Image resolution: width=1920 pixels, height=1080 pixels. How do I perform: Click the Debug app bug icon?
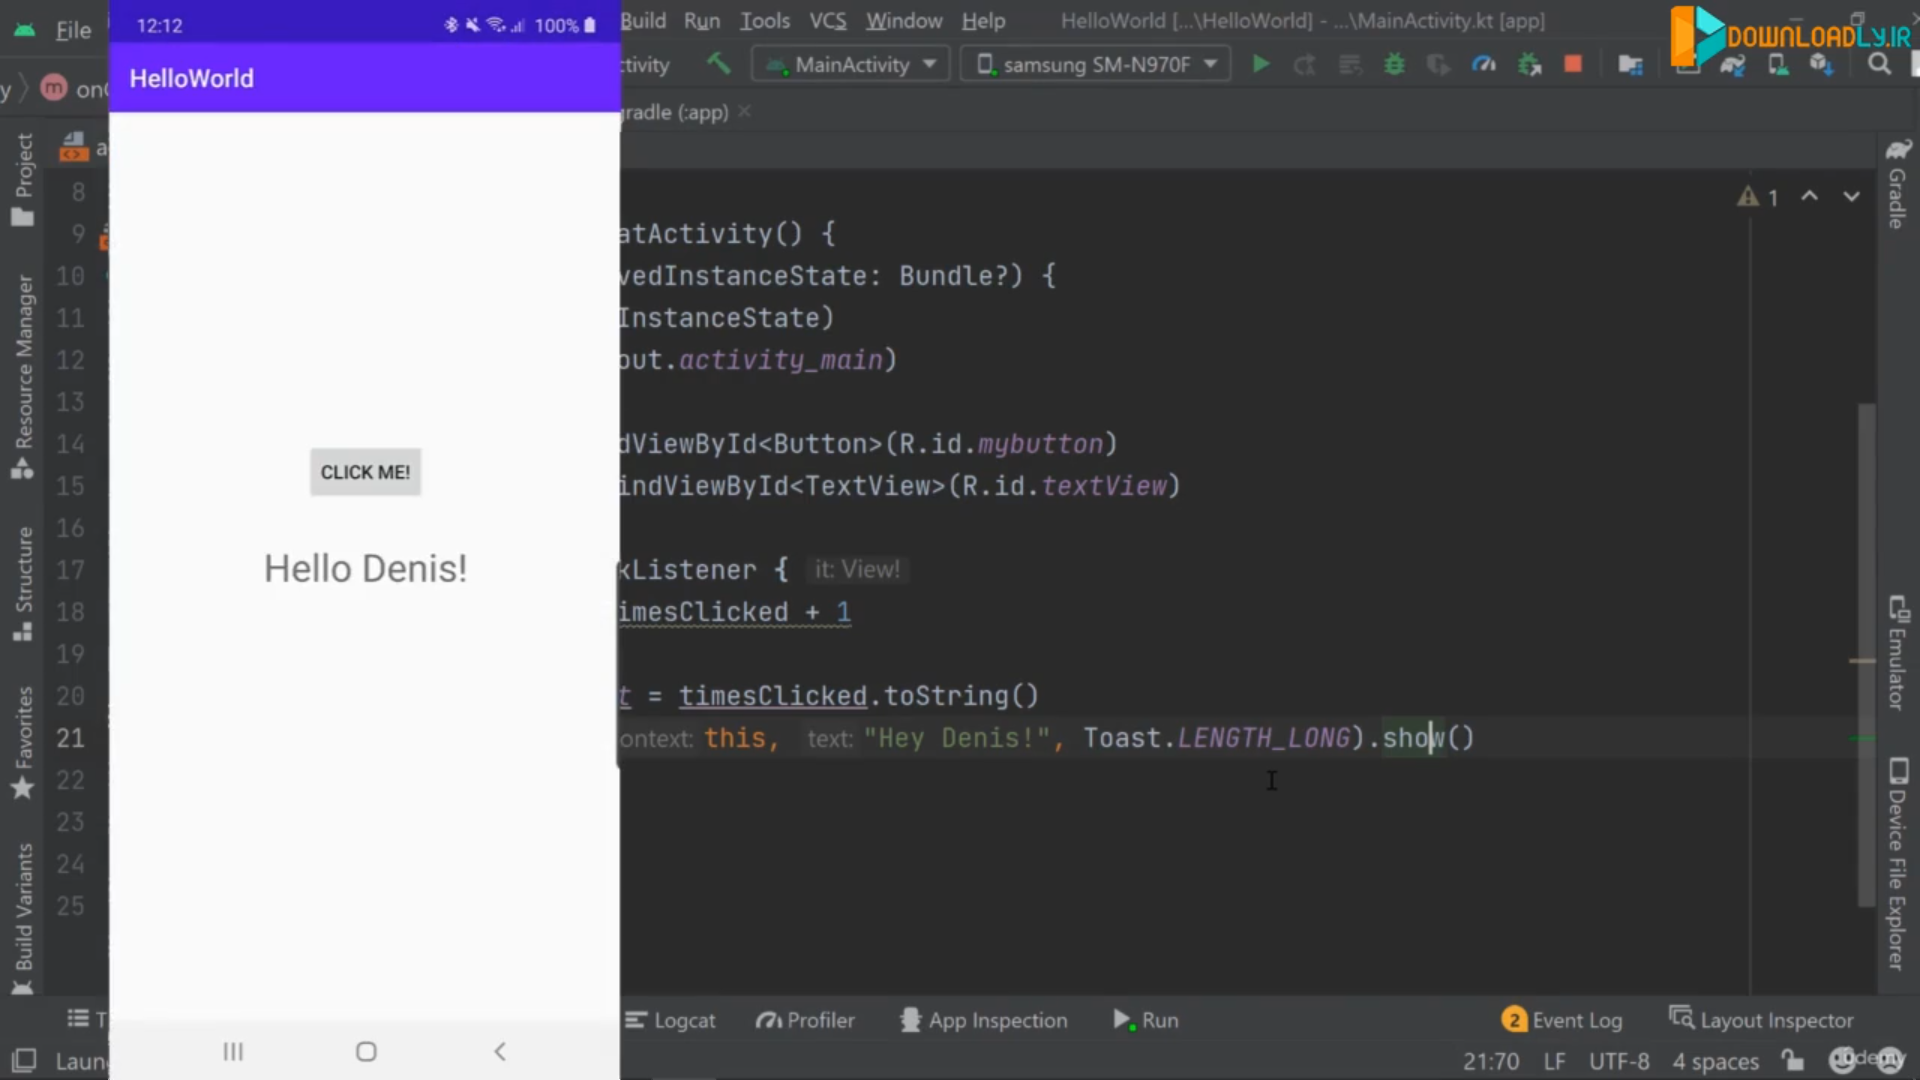pyautogui.click(x=1394, y=65)
